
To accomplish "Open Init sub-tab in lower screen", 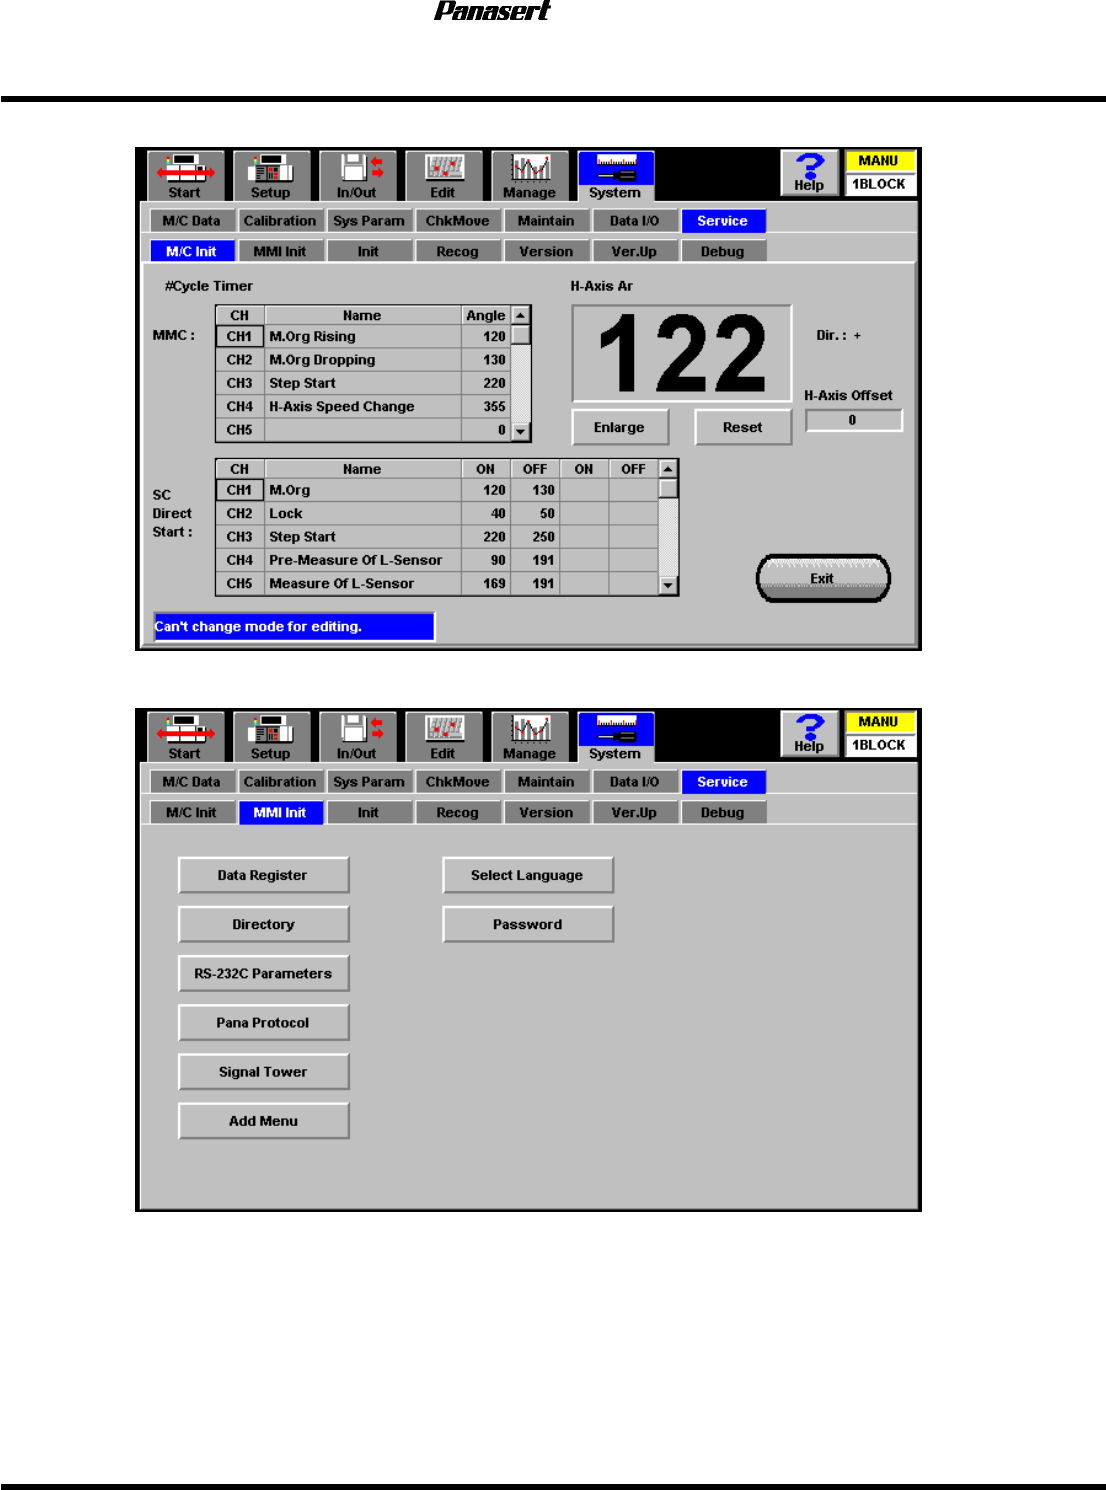I will pos(369,813).
